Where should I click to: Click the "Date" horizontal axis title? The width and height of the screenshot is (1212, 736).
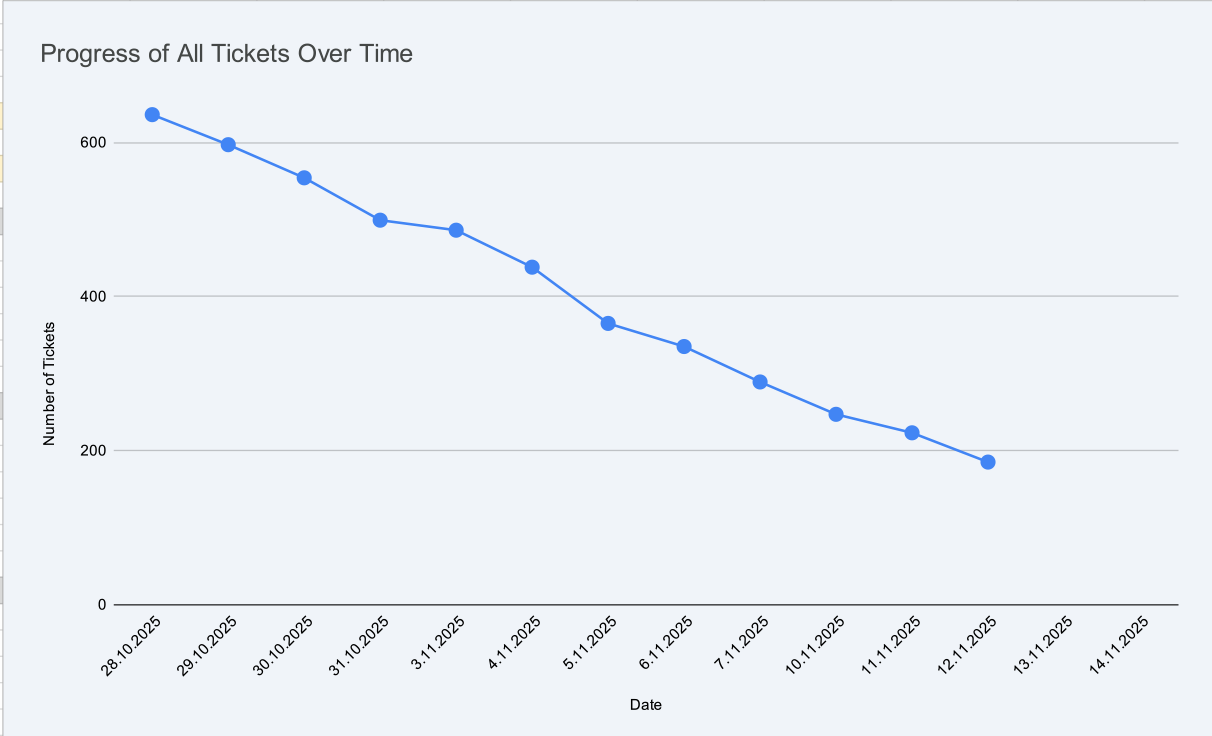coord(646,705)
